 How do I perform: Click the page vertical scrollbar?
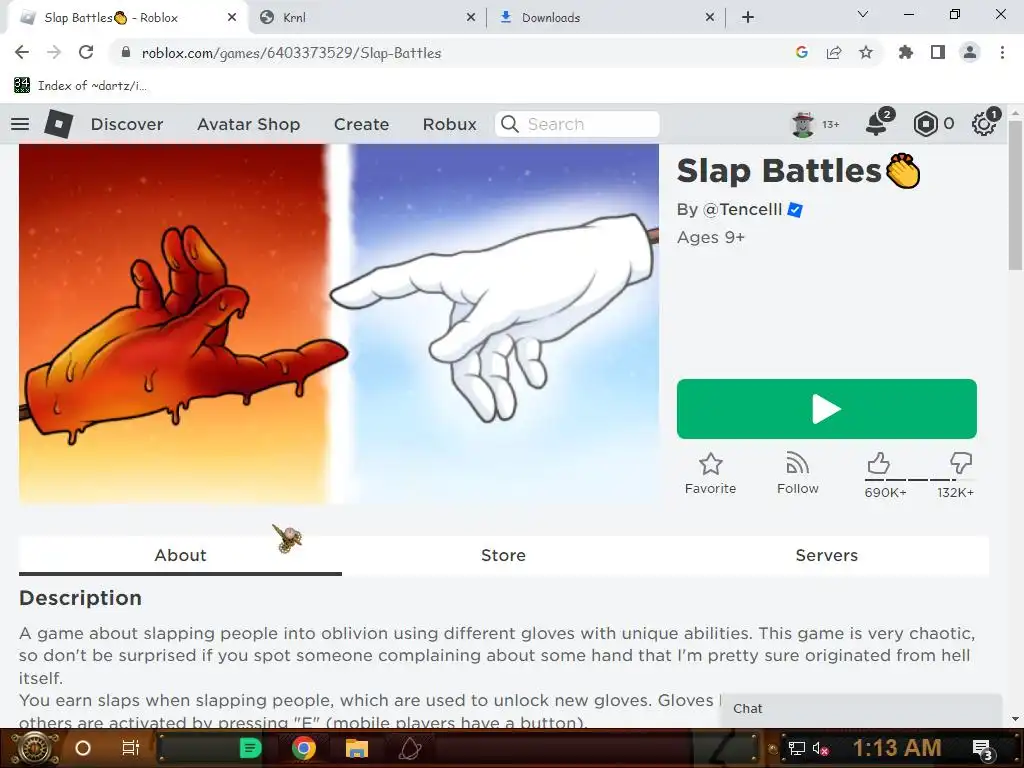pos(1015,196)
